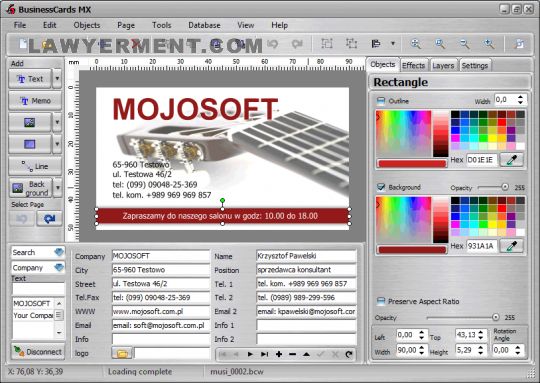Open the File menu
Screen dimensions: 540x383
pos(20,25)
